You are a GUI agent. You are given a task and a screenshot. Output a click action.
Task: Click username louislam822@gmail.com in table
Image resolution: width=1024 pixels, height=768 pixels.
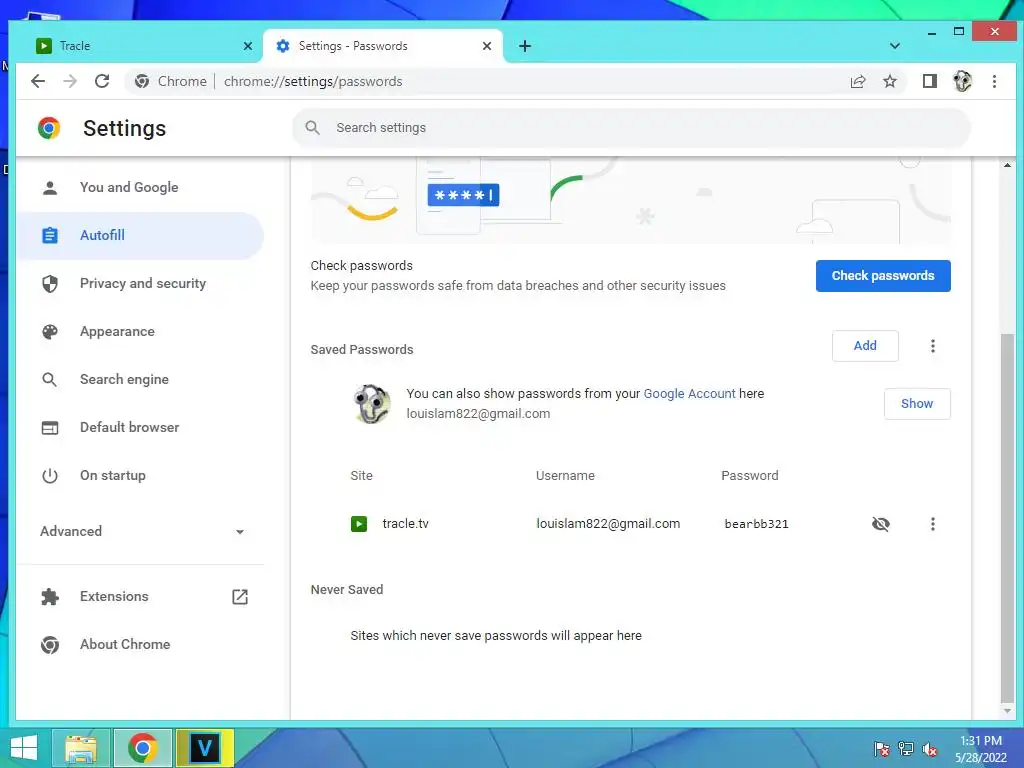click(x=608, y=524)
